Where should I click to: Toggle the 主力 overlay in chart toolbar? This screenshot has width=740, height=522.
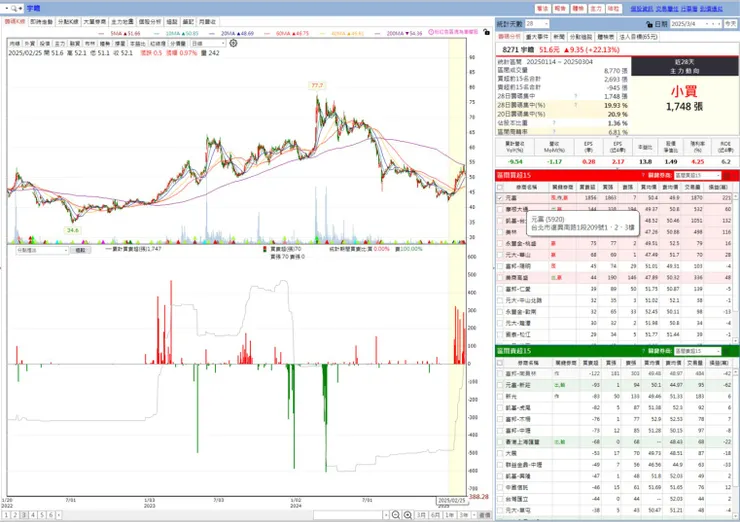60,43
